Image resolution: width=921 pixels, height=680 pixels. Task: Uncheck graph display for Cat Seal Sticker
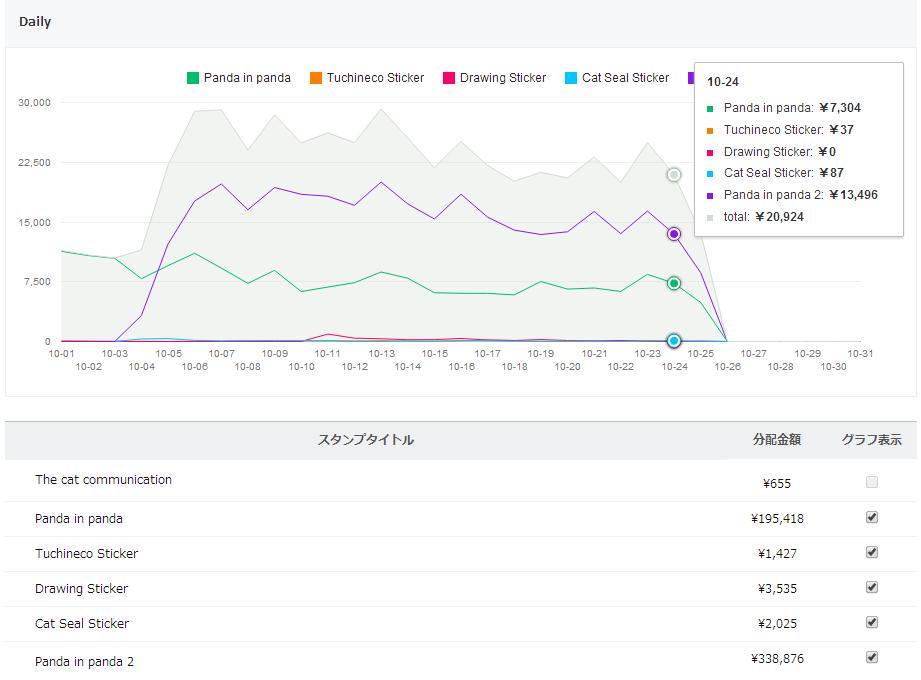tap(872, 622)
